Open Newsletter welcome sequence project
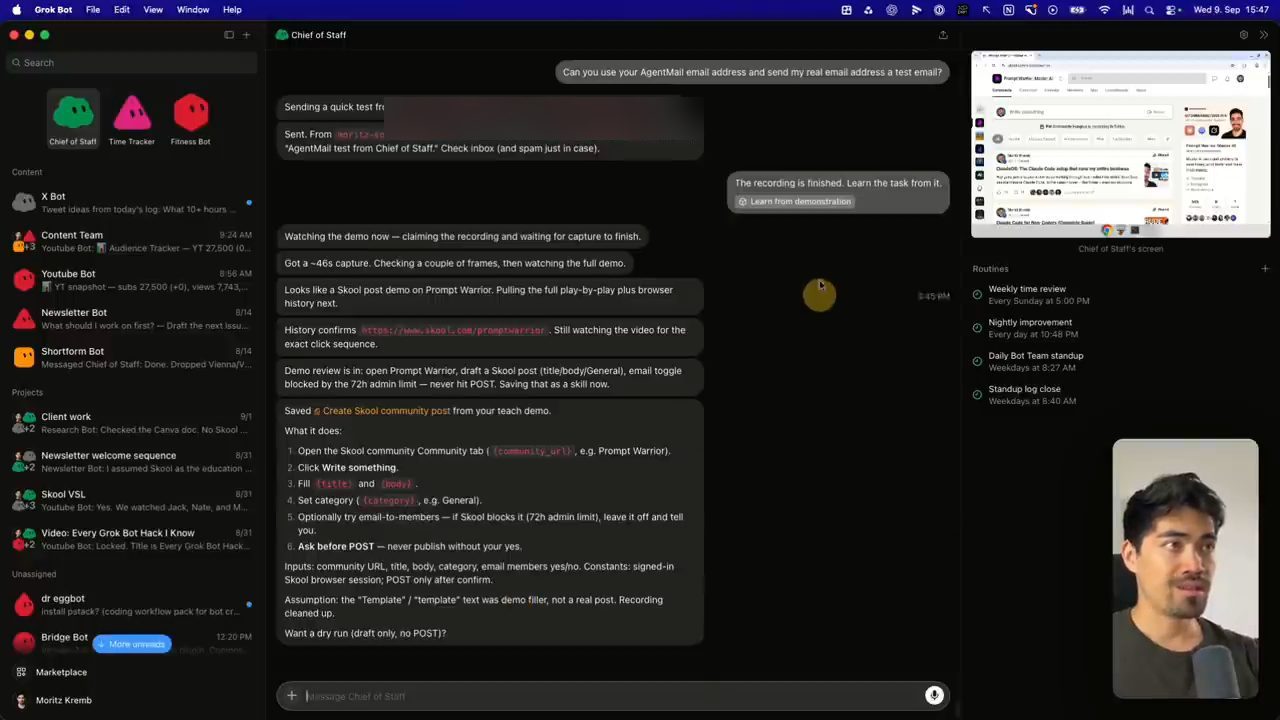This screenshot has width=1280, height=720. pos(132,462)
